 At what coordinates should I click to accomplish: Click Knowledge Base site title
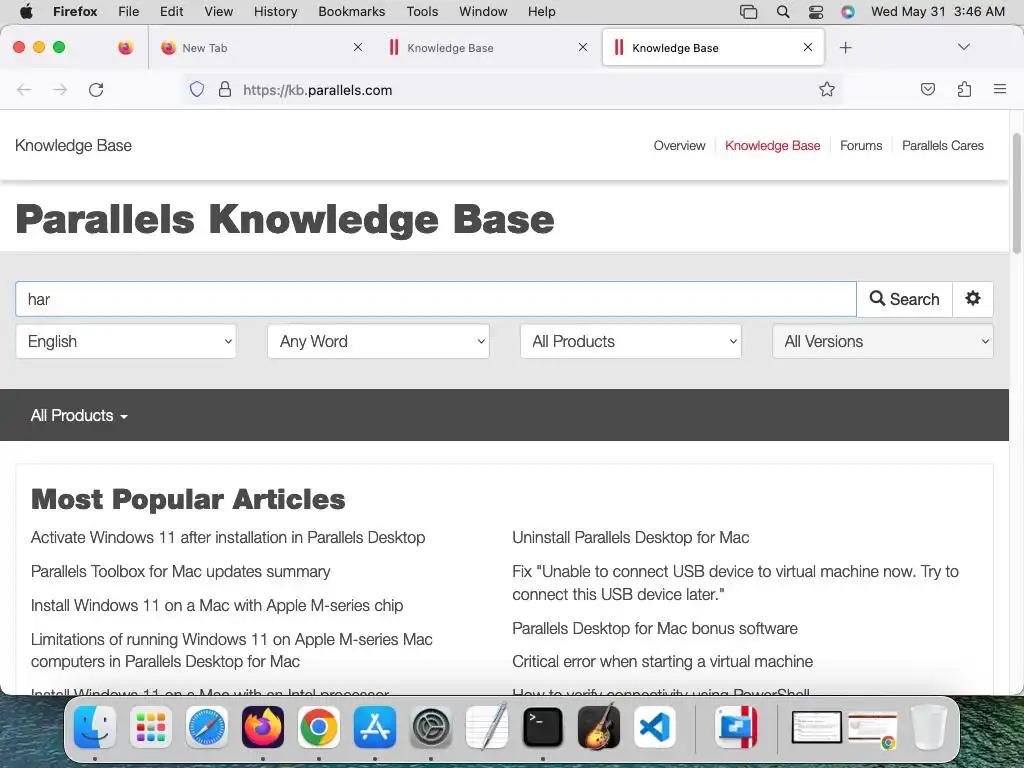(x=73, y=146)
